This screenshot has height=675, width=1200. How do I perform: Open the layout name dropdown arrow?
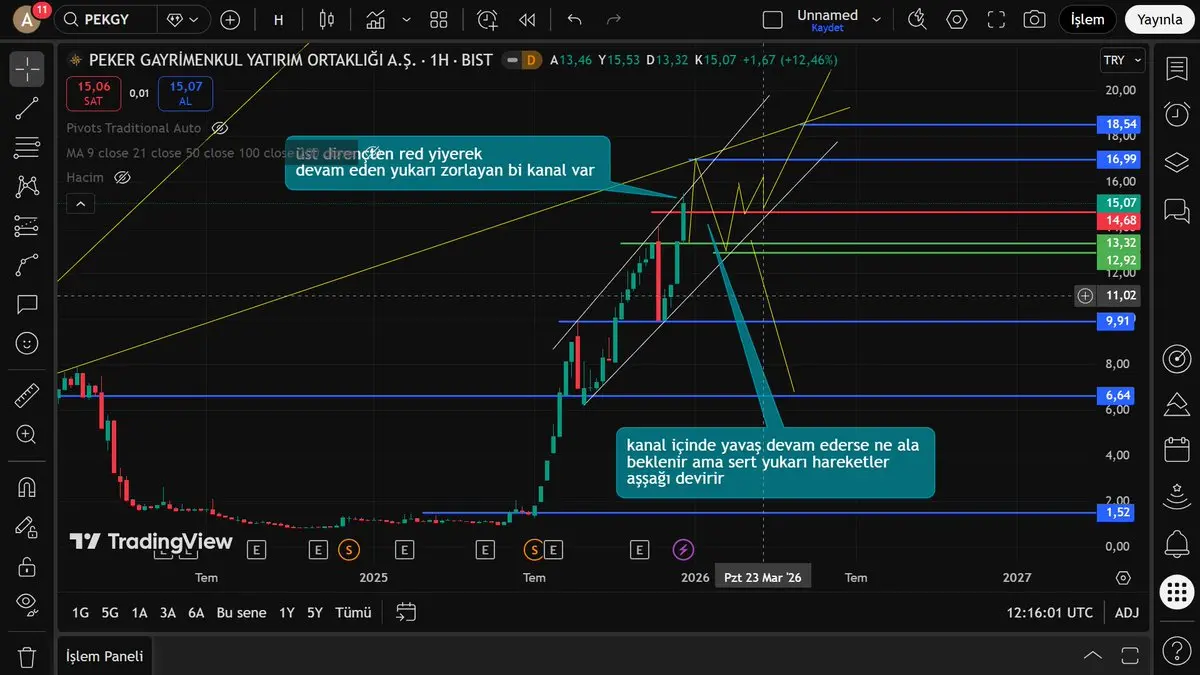(x=877, y=19)
